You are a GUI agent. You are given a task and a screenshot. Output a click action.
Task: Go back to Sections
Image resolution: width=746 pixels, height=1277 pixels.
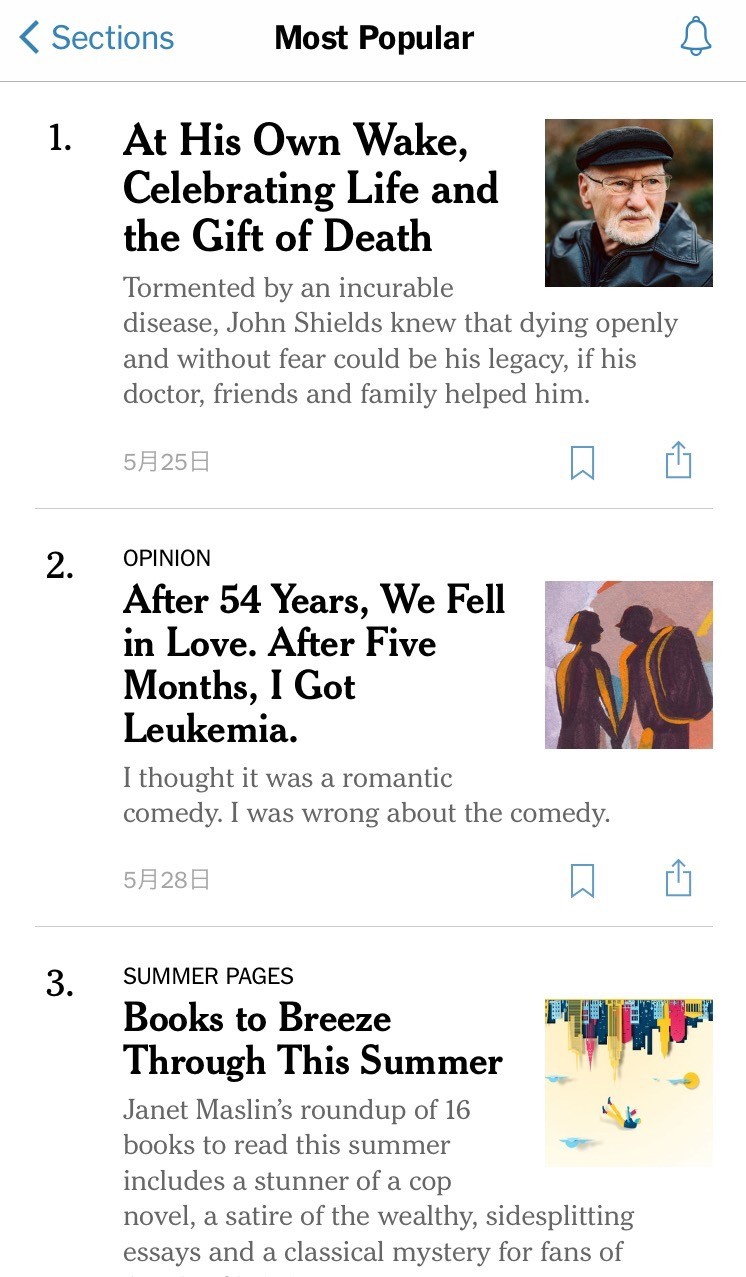point(111,38)
